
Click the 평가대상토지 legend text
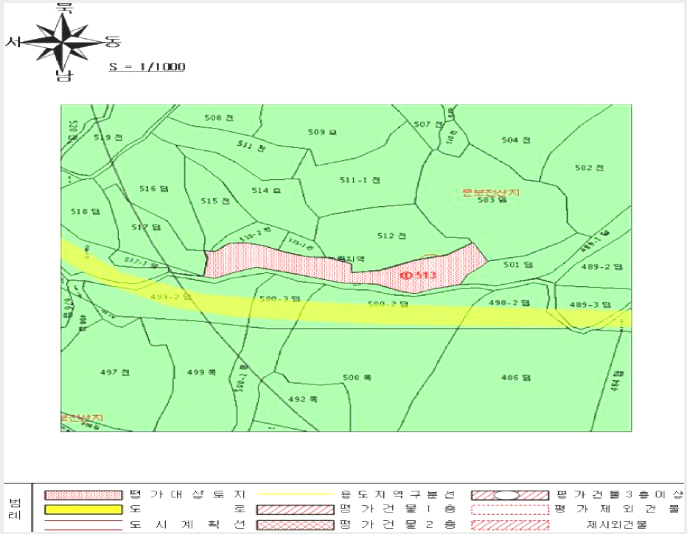coord(188,495)
